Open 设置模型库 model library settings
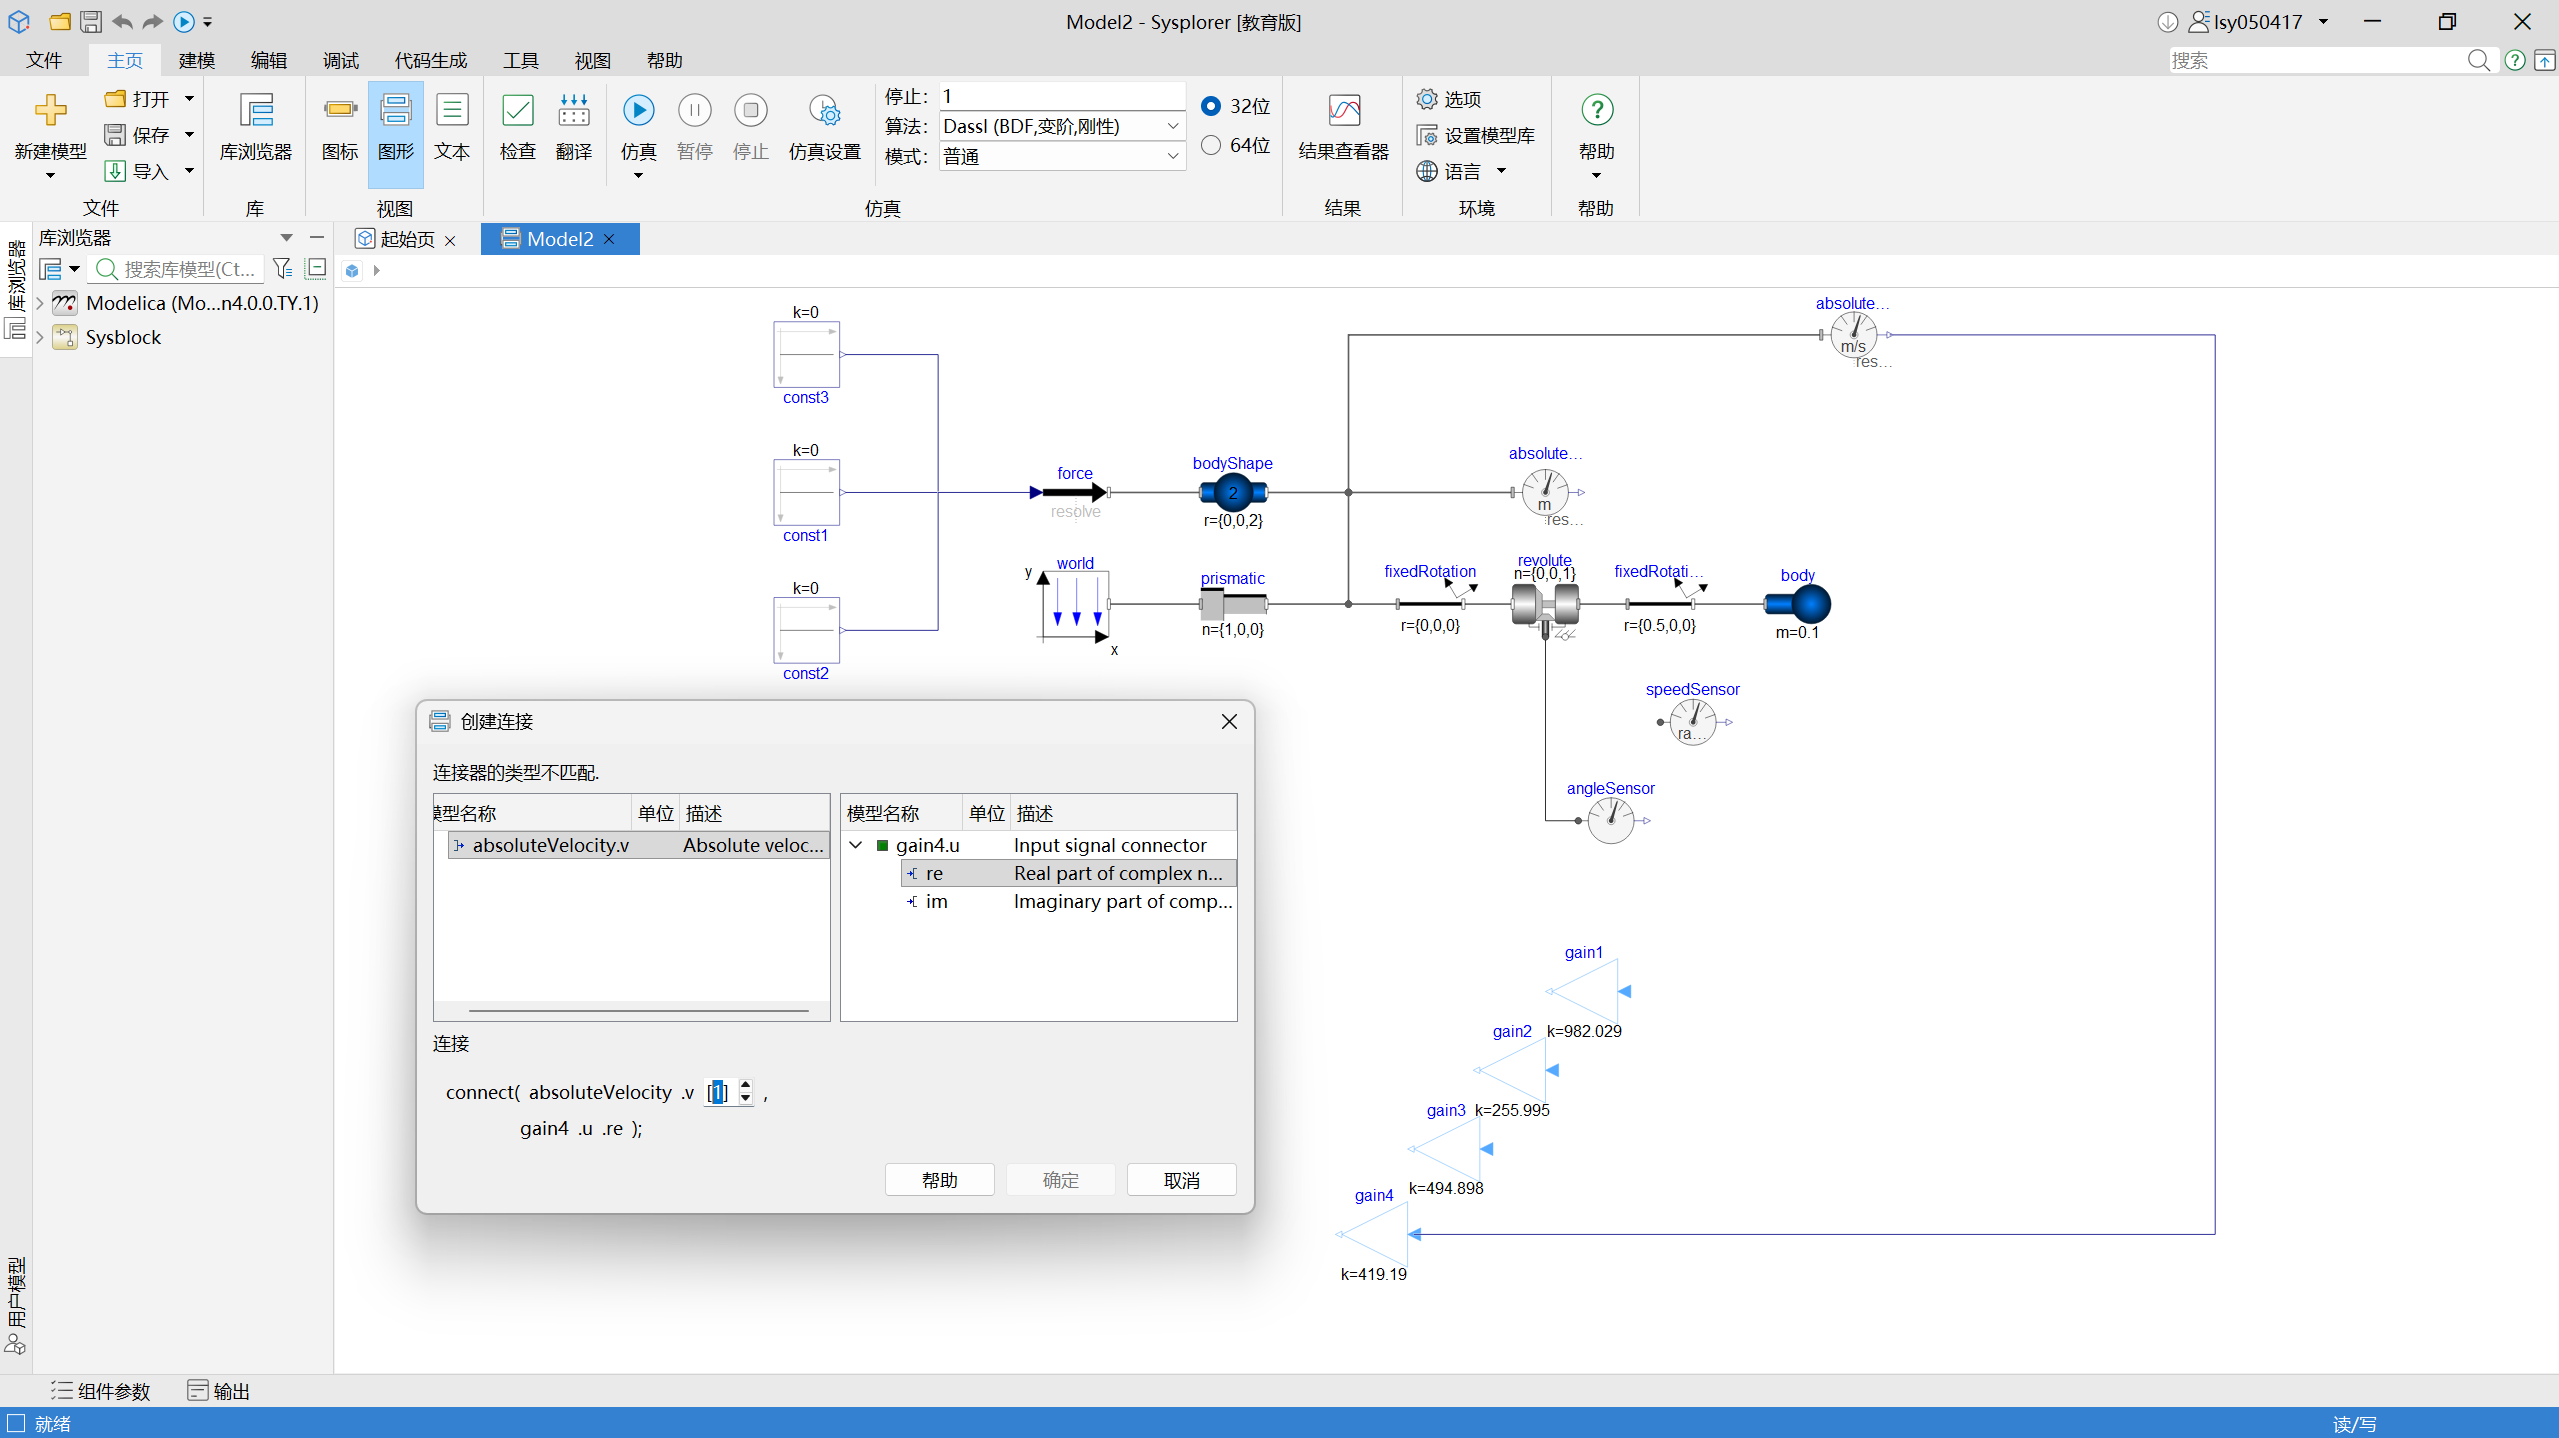The width and height of the screenshot is (2559, 1438). [x=1476, y=135]
